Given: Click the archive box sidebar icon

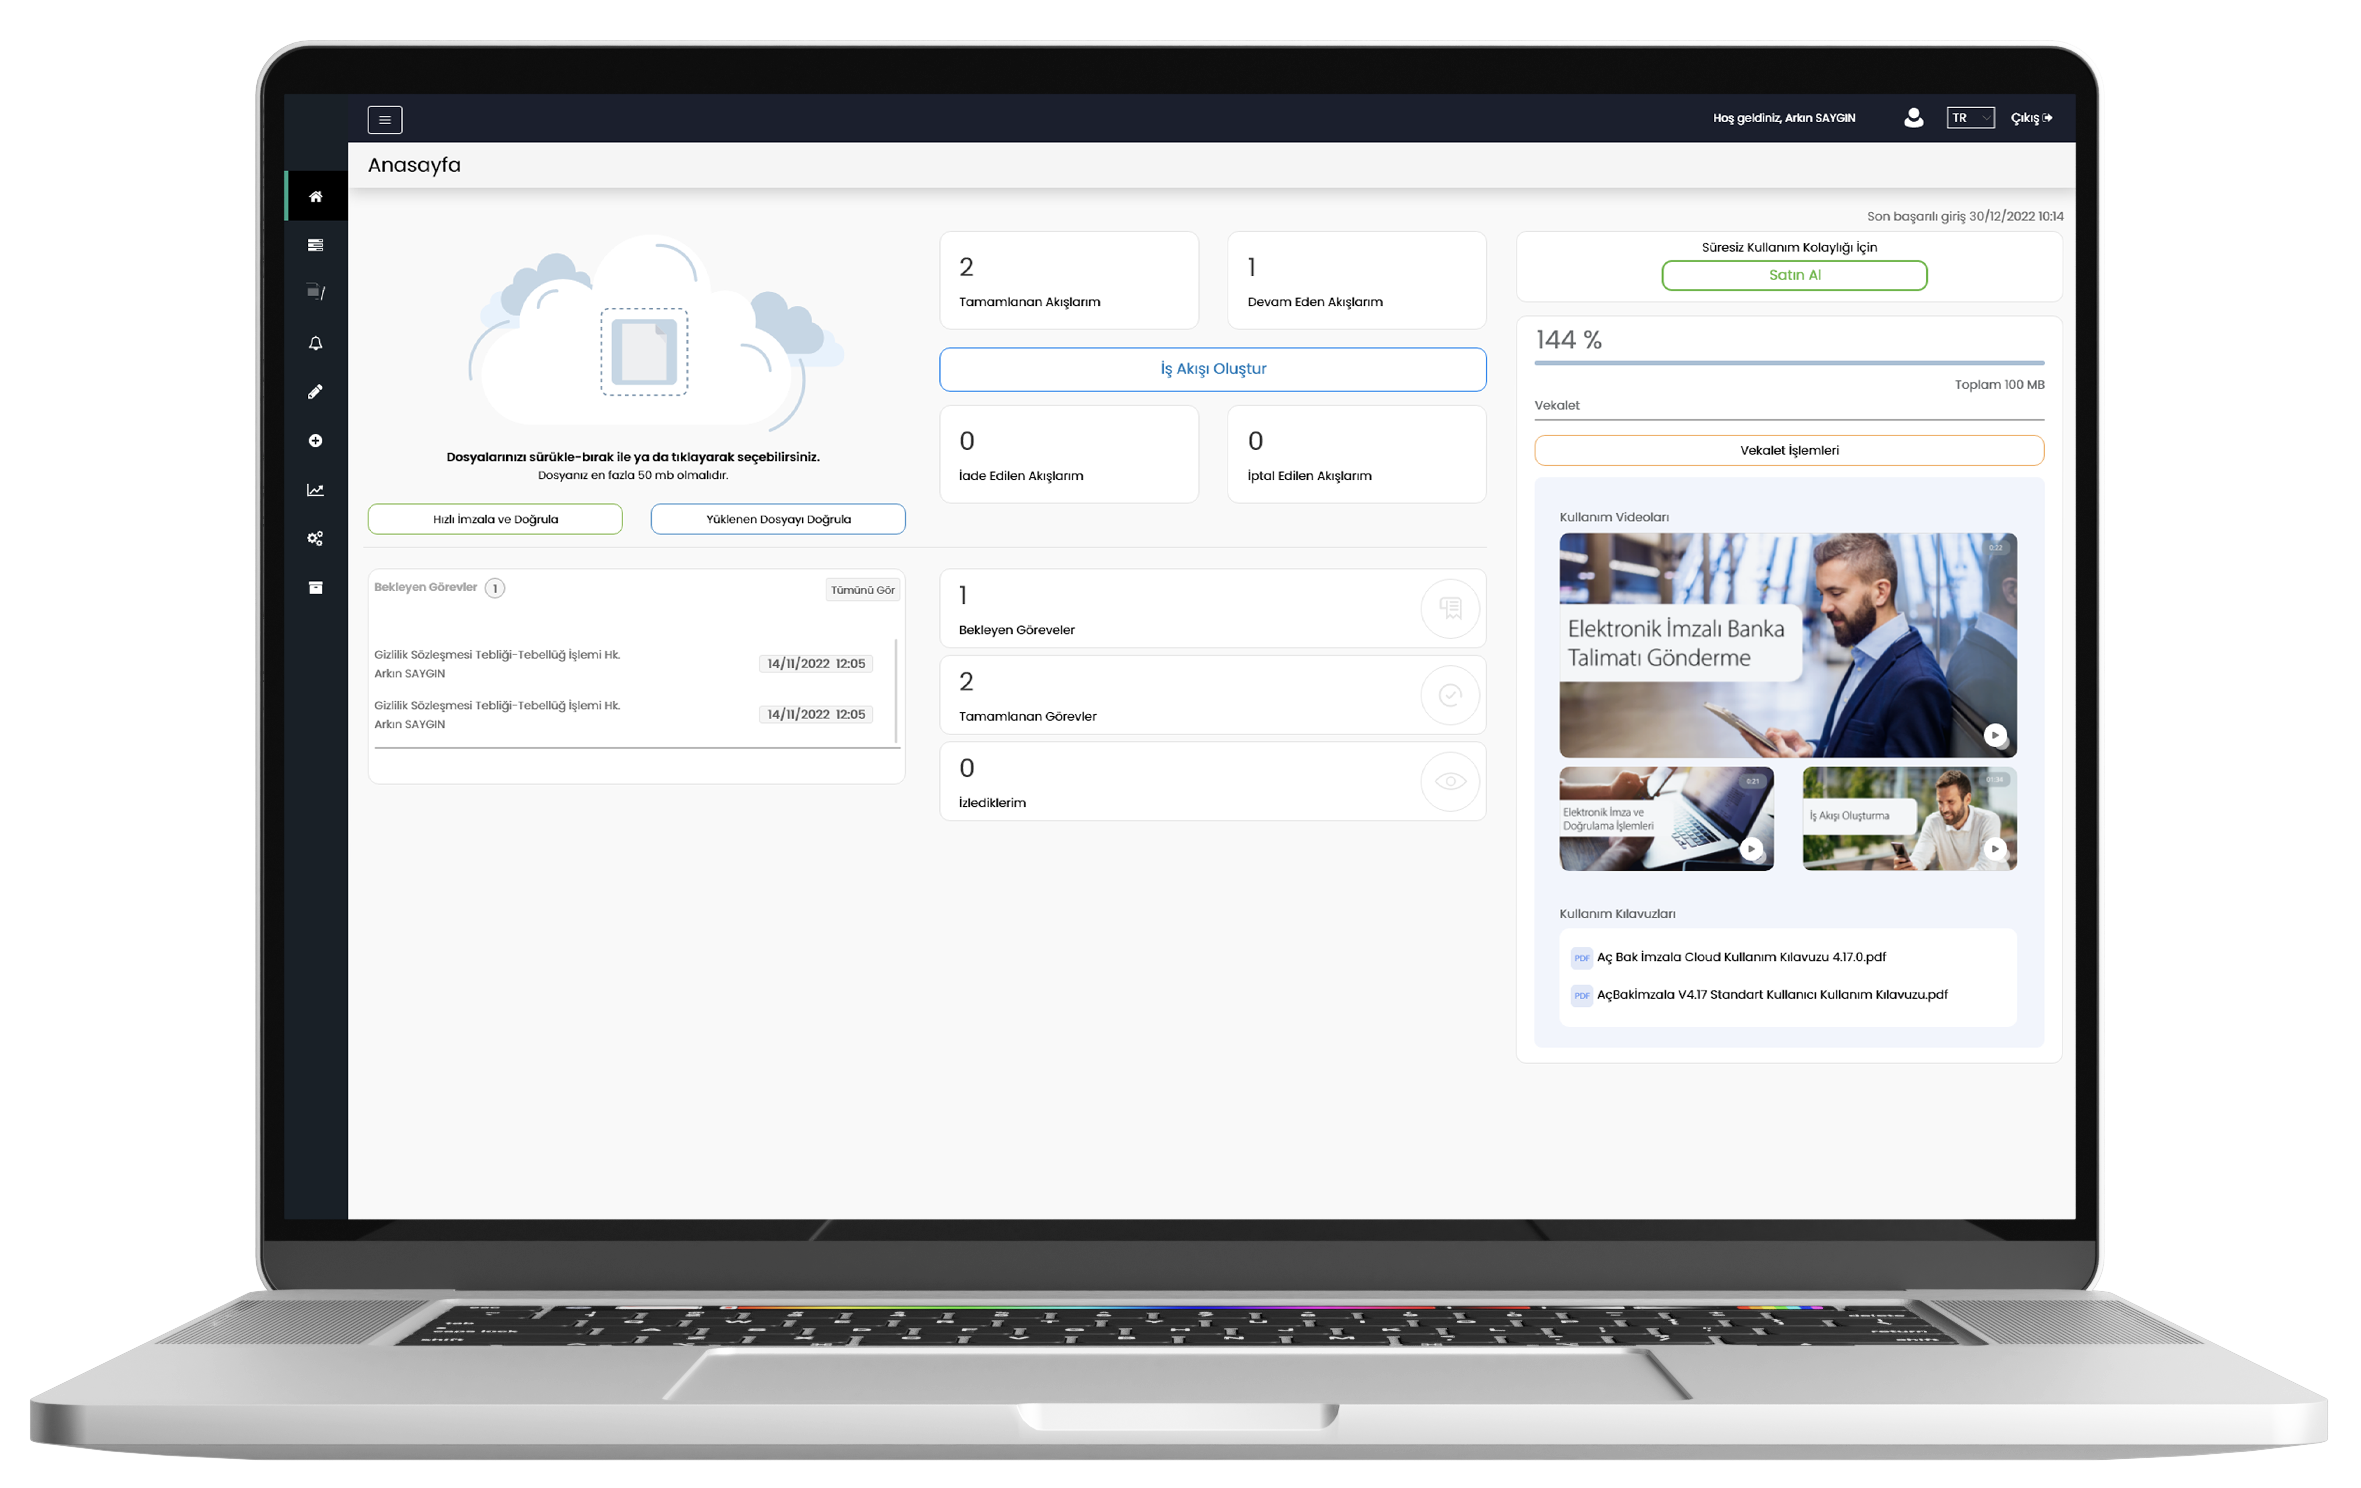Looking at the screenshot, I should [315, 588].
